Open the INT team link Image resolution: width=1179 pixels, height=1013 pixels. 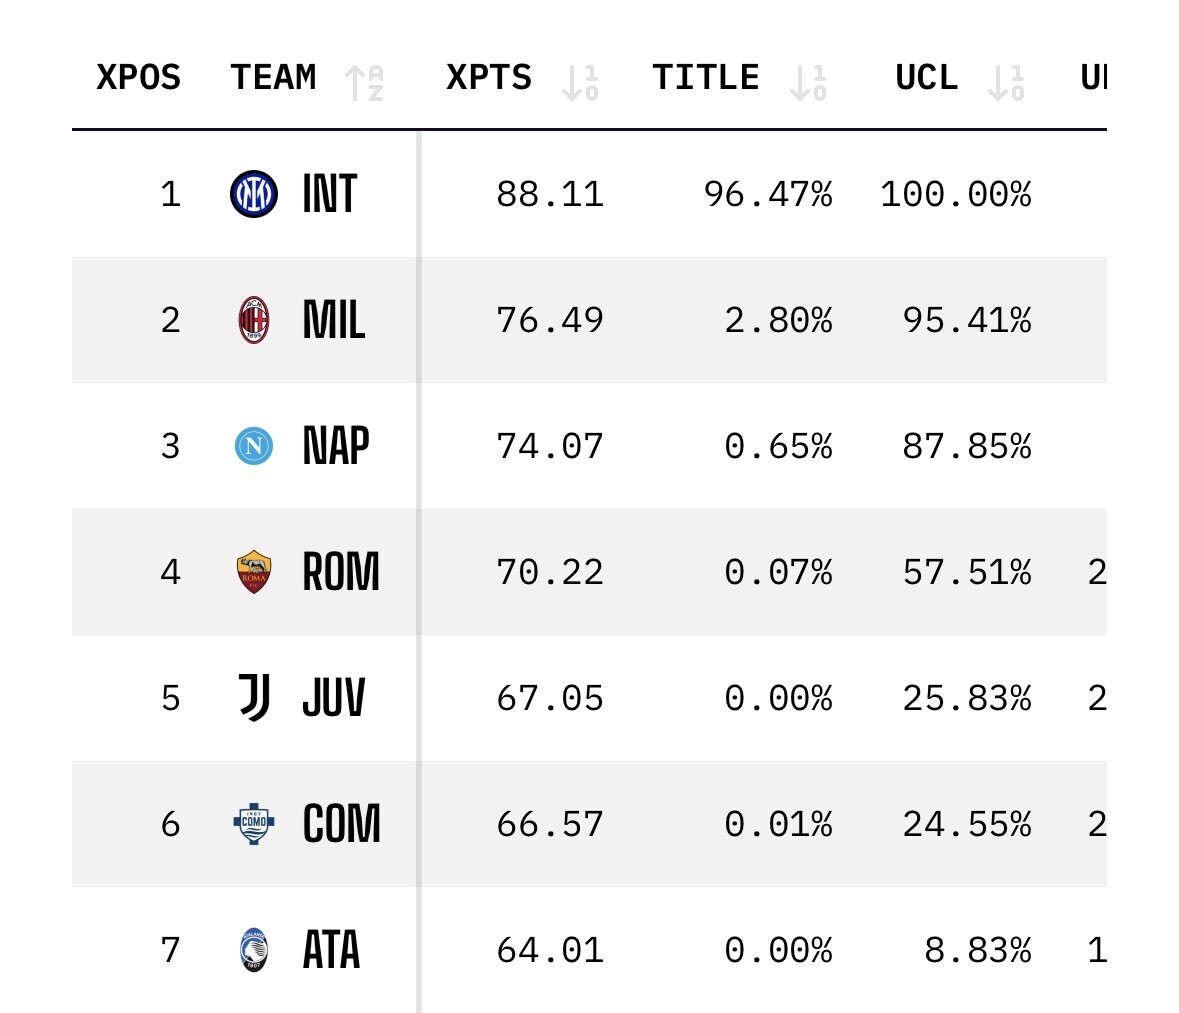[x=329, y=194]
